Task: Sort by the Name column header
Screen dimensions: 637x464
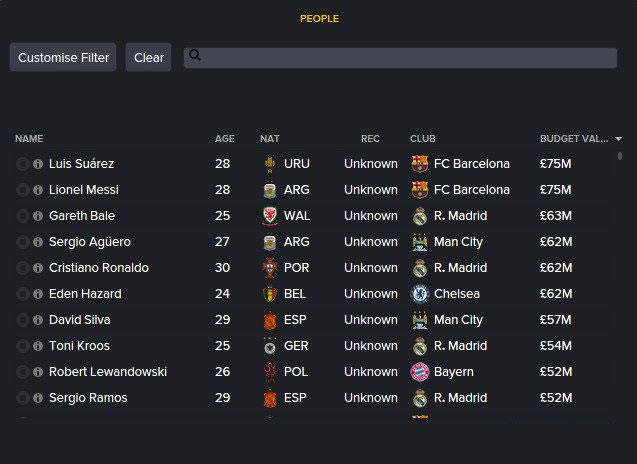Action: point(29,139)
